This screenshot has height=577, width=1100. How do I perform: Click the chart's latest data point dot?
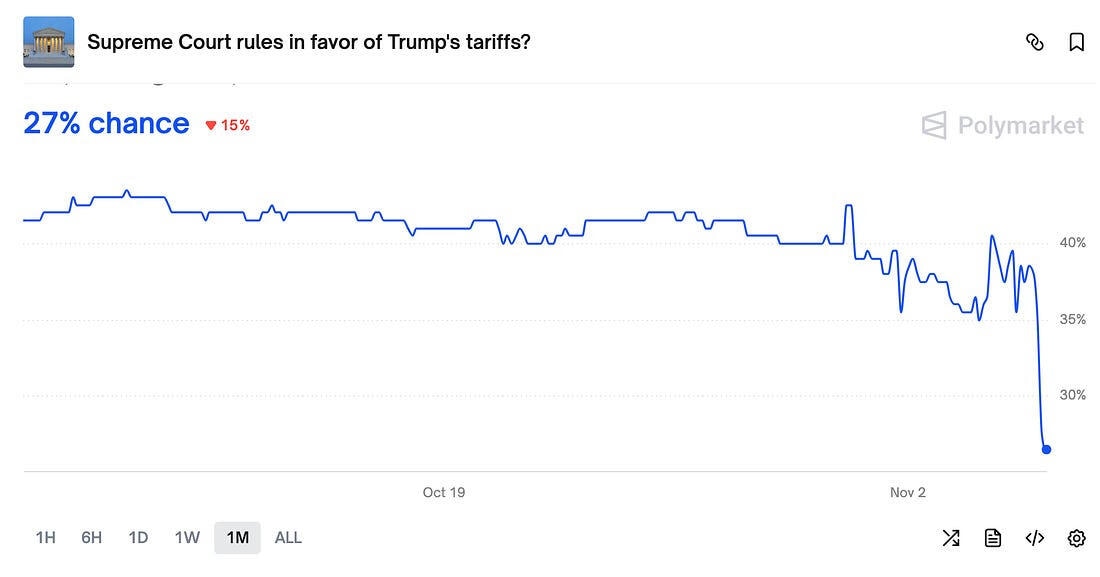point(1046,449)
